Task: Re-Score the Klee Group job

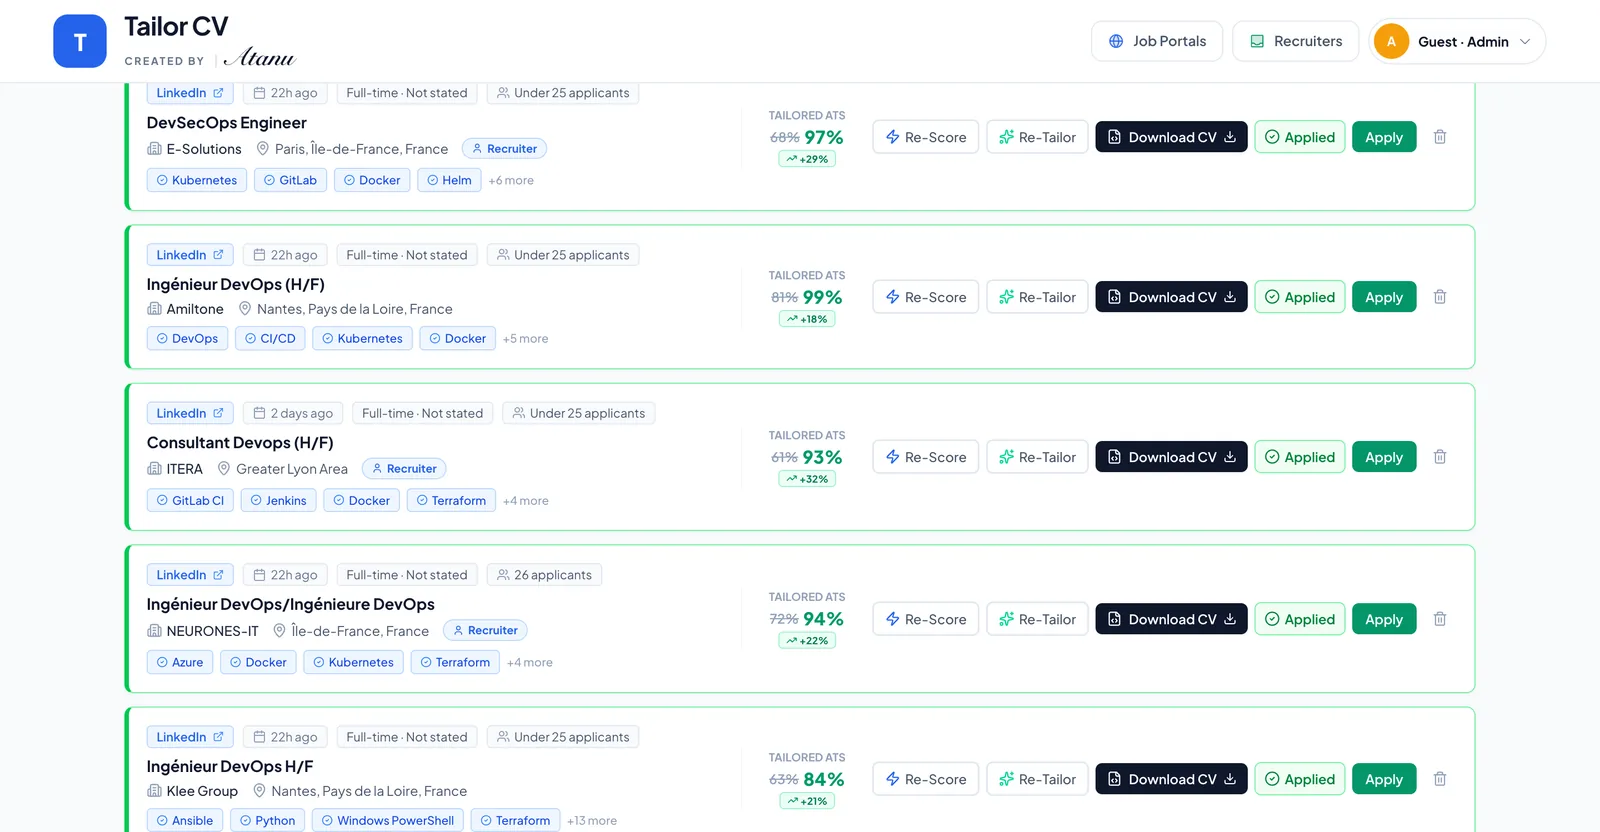Action: point(925,779)
